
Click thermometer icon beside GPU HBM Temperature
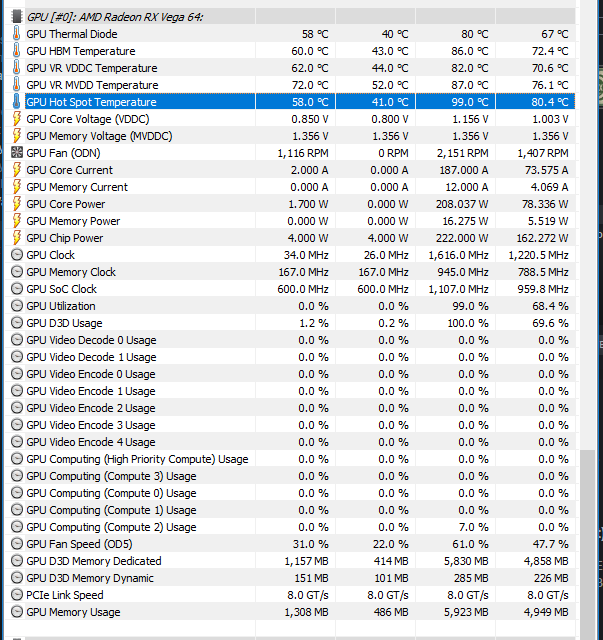[x=16, y=51]
